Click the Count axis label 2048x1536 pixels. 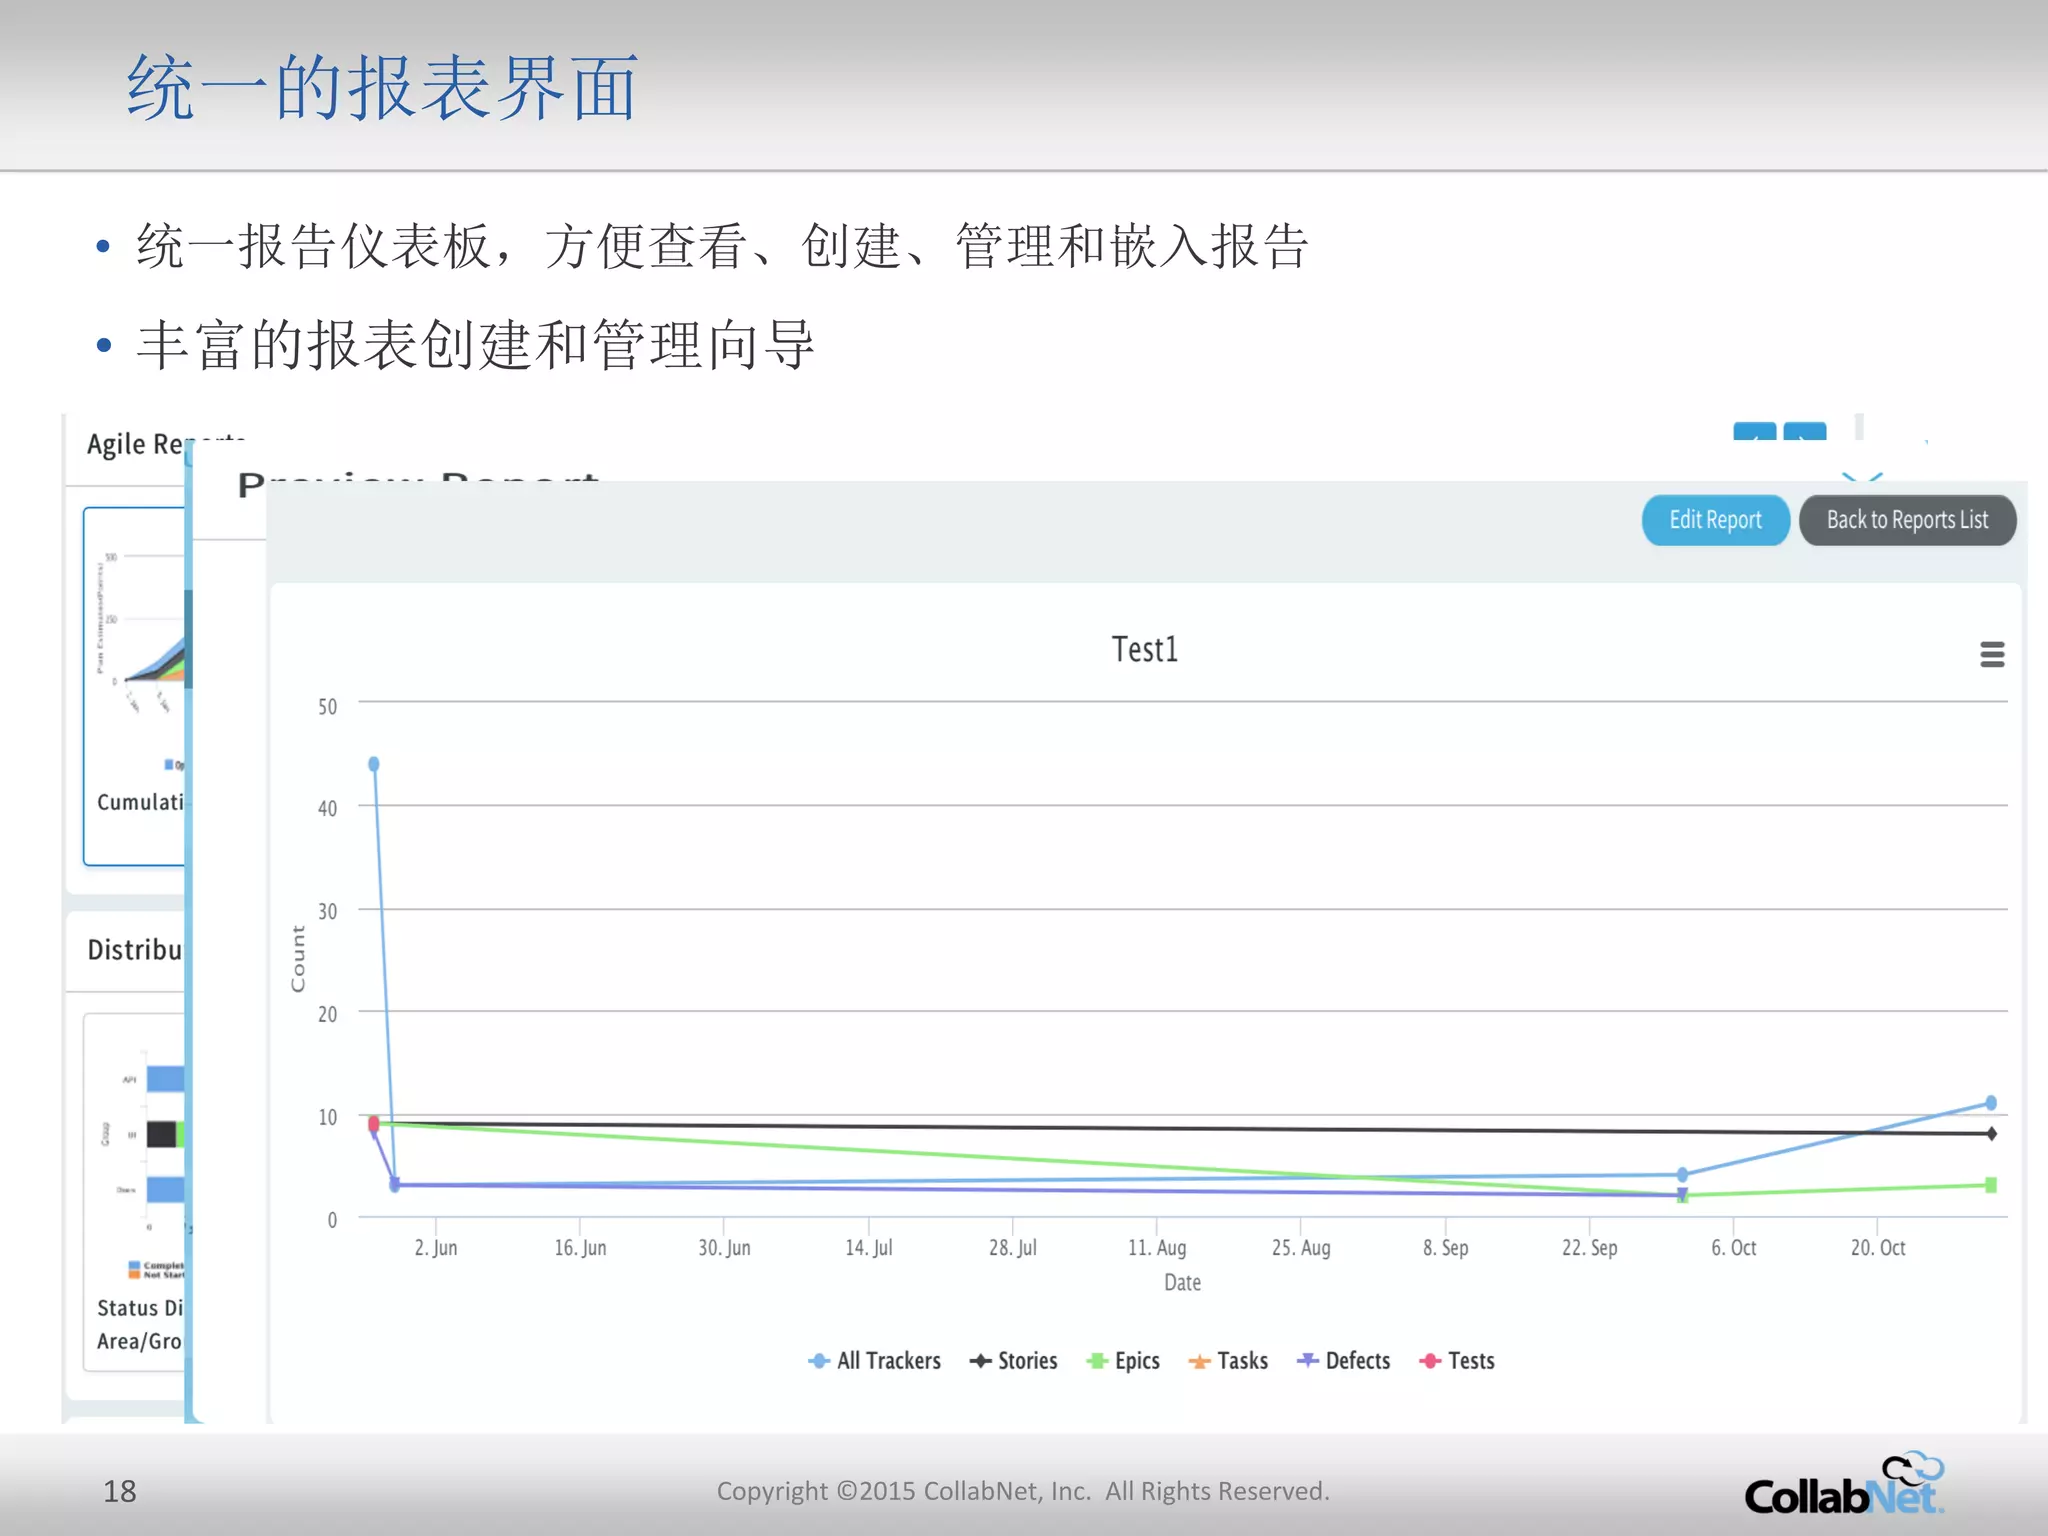tap(298, 958)
